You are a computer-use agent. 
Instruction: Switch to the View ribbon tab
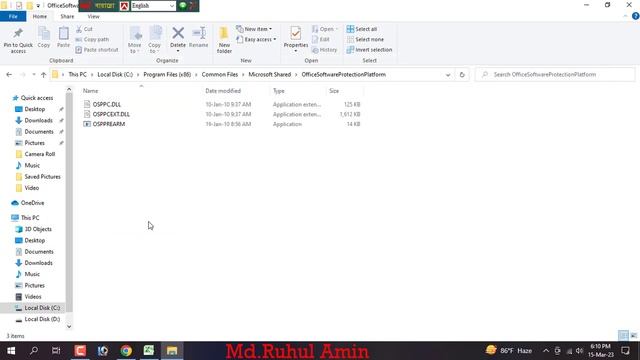pos(93,16)
